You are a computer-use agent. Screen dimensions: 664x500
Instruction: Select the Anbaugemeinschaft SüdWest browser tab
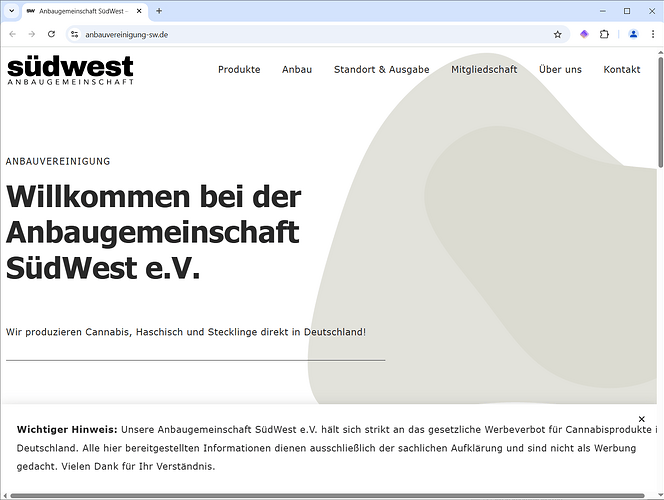84,11
